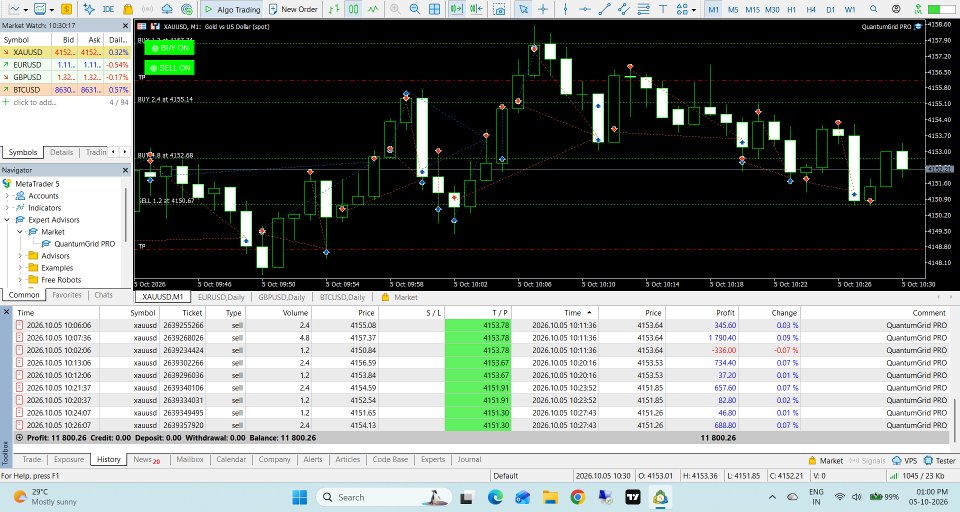The image size is (960, 512).
Task: Open the shapes objects dropdown arrow
Action: 694,10
